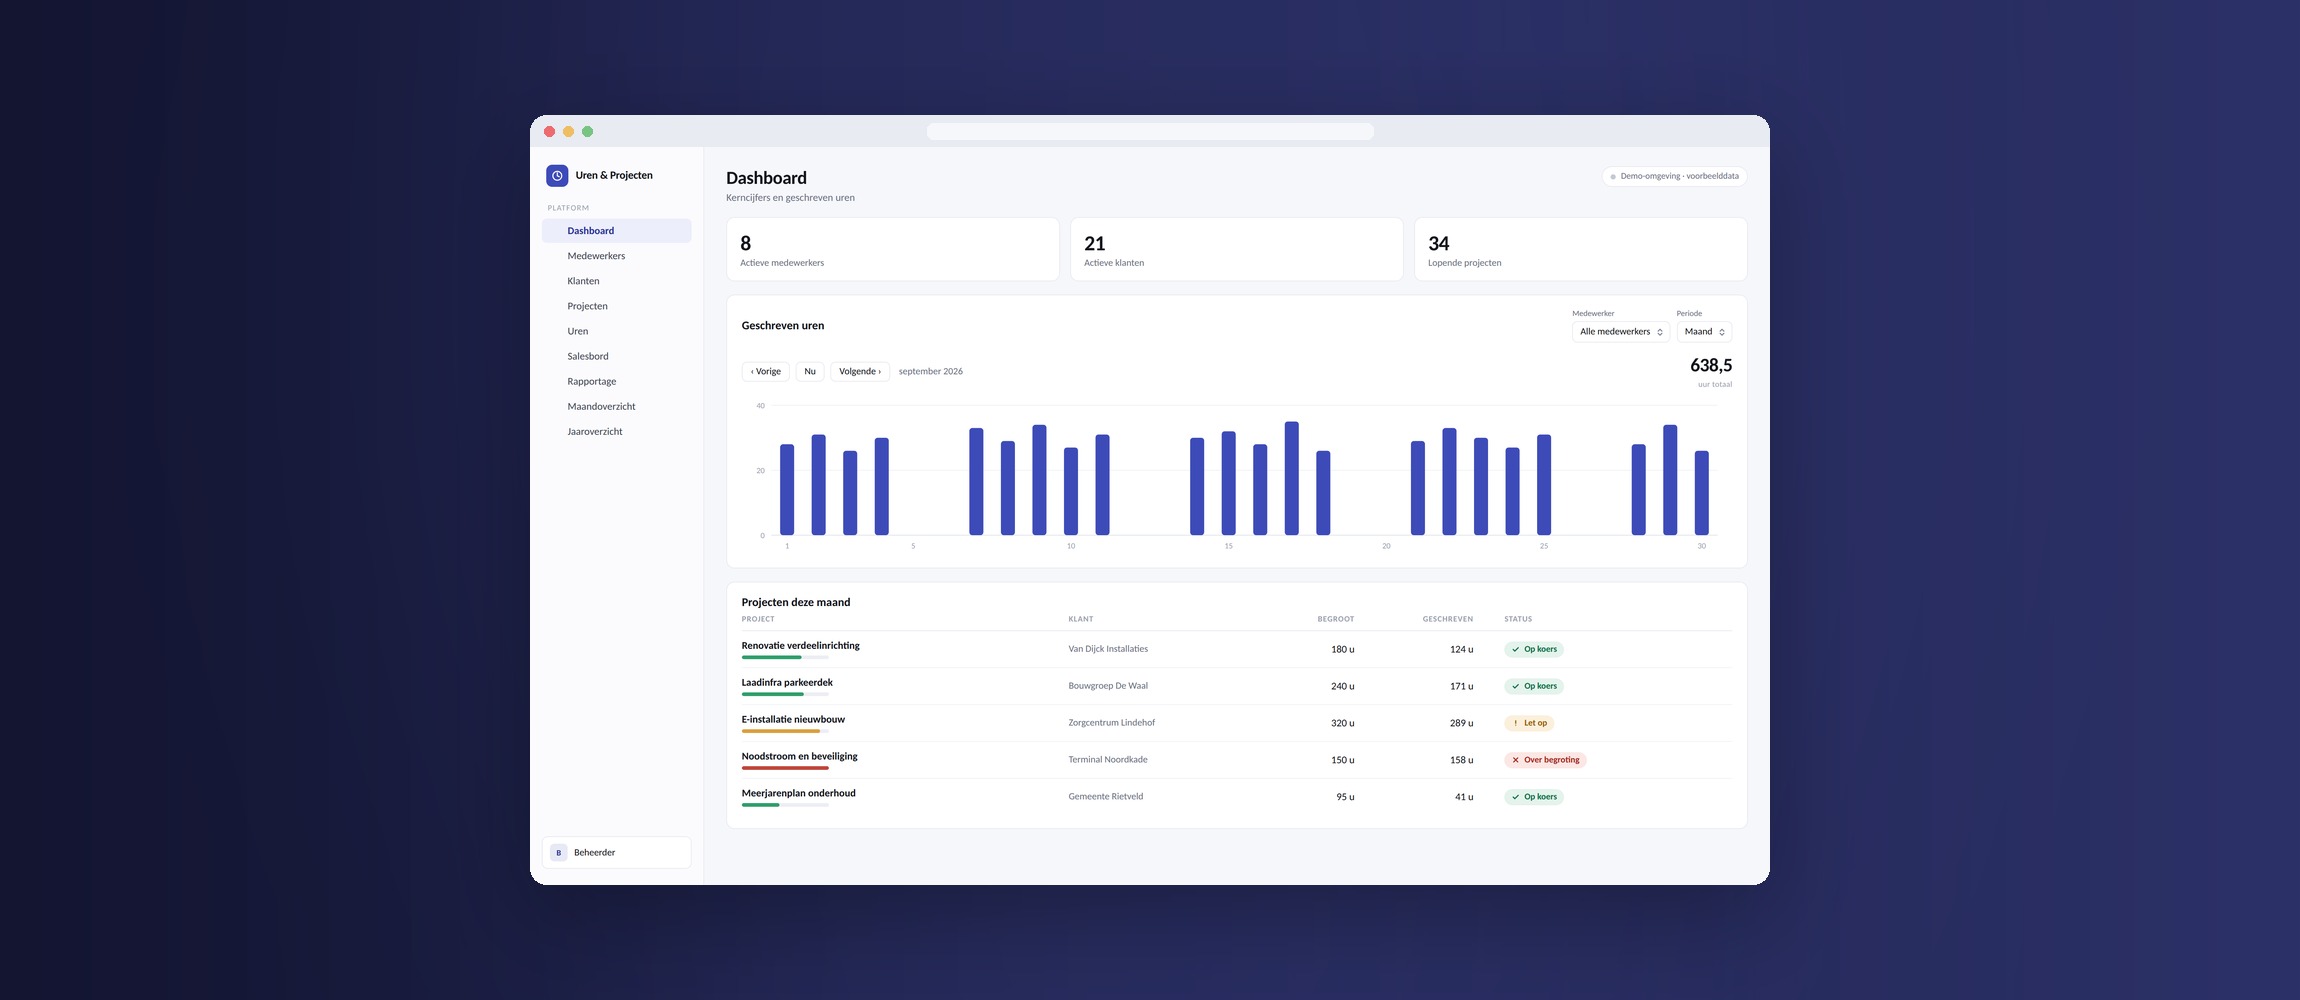Click the Let op status badge
This screenshot has height=1000, width=2300.
tap(1529, 723)
